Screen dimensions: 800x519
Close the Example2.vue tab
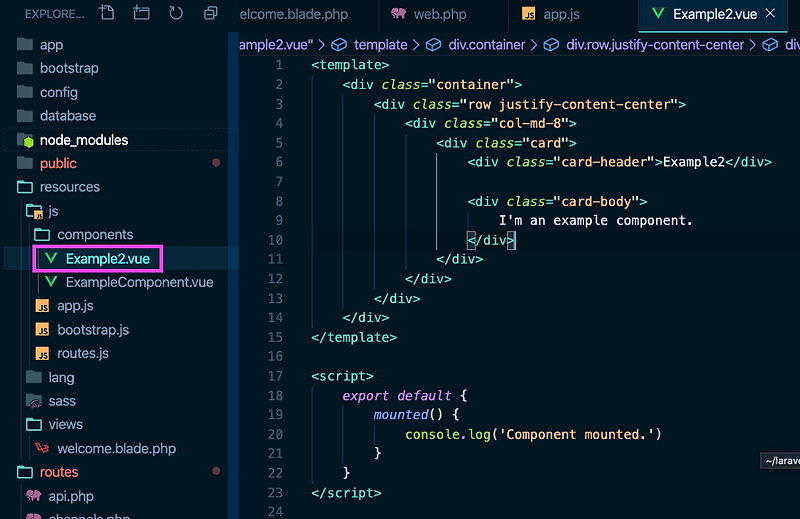pos(770,14)
